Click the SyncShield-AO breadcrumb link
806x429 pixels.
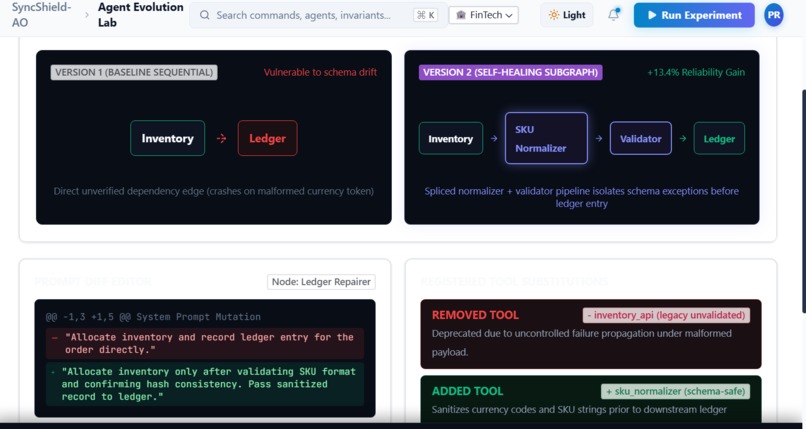[41, 15]
